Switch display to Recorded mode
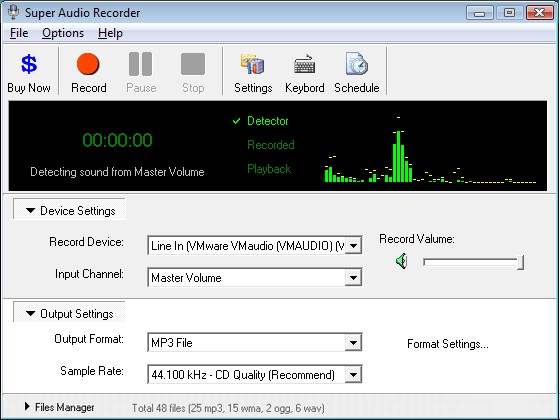 (x=271, y=145)
